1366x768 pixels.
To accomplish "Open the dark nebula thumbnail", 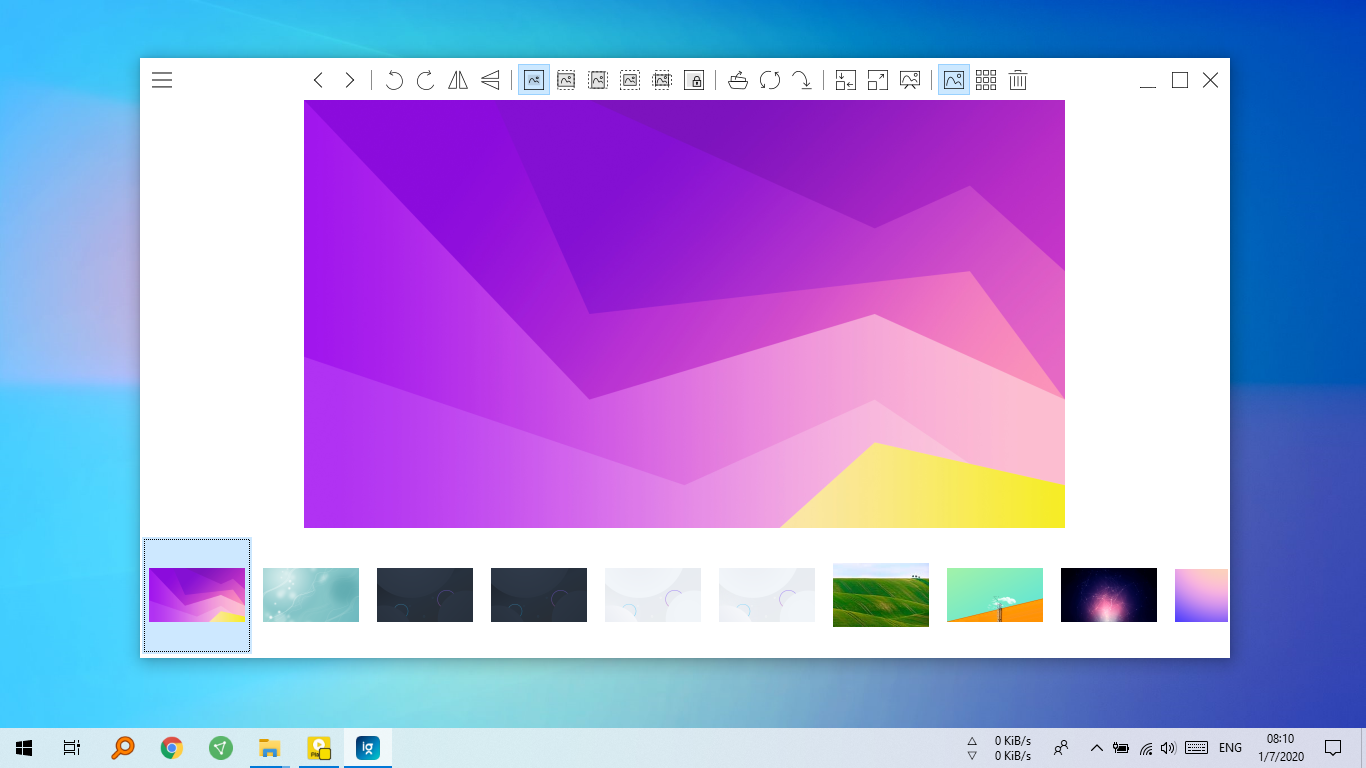I will pos(1109,595).
